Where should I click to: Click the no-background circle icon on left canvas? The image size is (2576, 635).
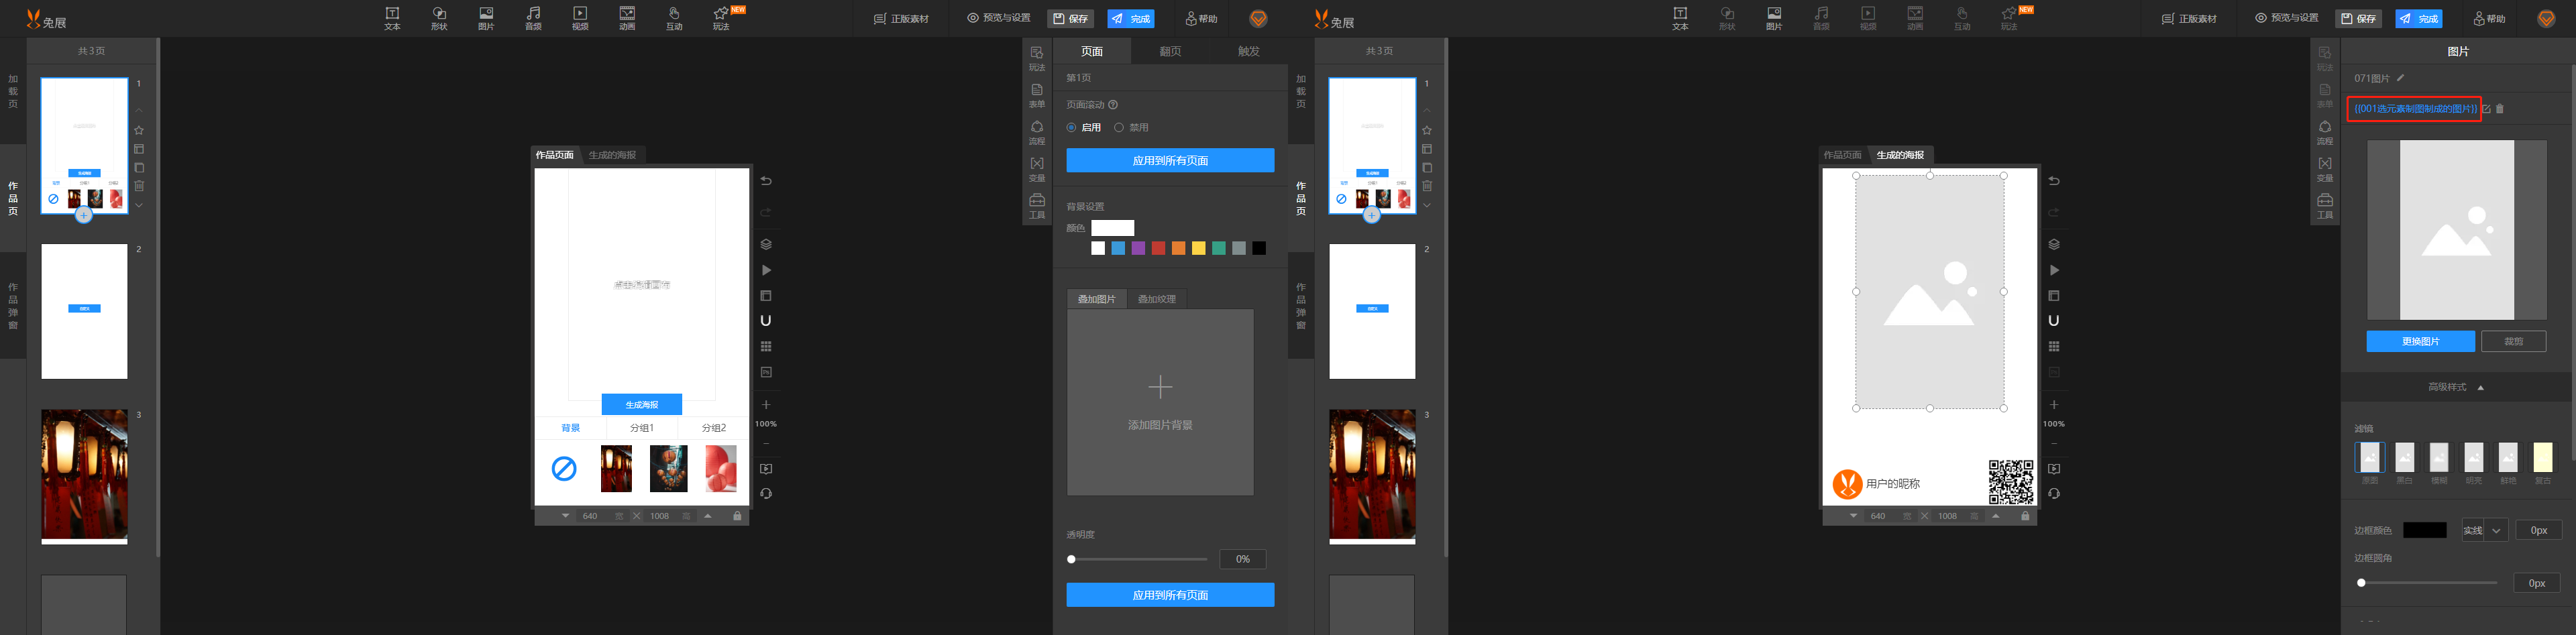(x=564, y=468)
